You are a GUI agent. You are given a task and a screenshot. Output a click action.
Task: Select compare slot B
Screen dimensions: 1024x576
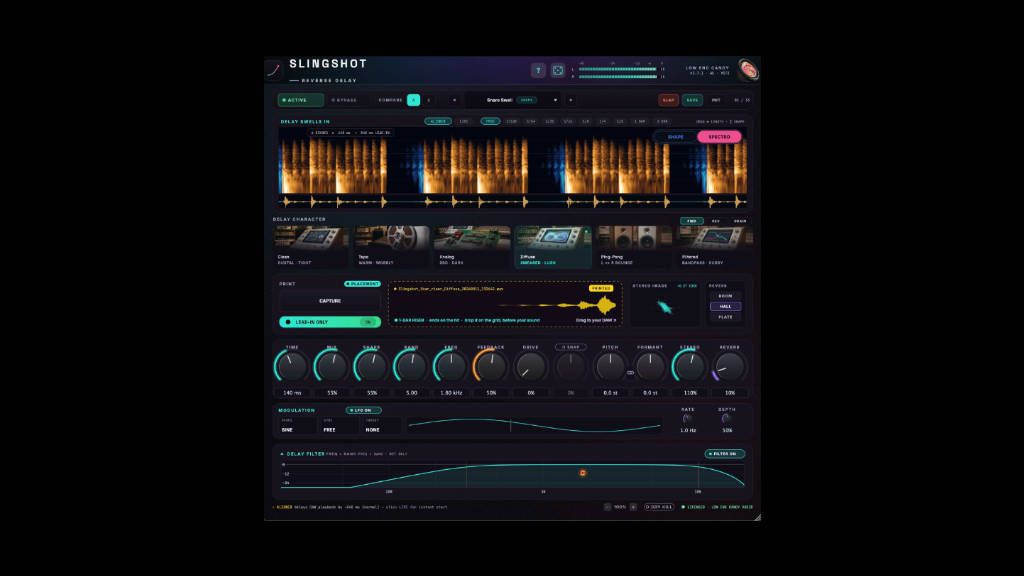[429, 100]
